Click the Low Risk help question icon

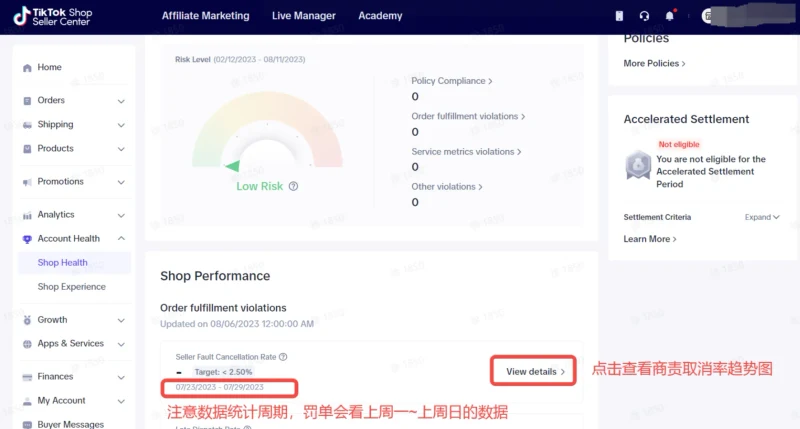coord(293,186)
